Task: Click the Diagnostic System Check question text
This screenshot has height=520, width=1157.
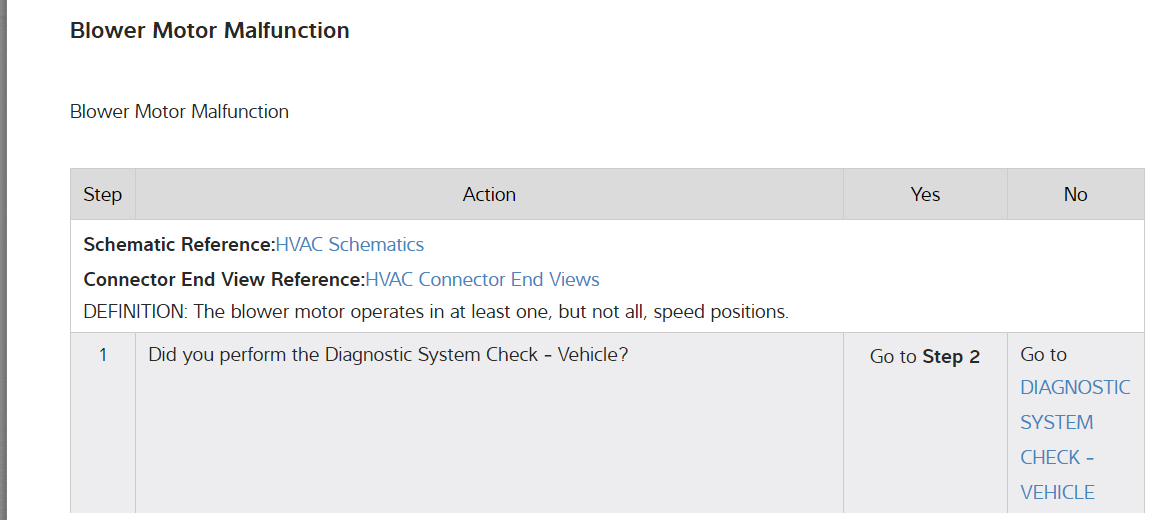Action: [x=388, y=354]
